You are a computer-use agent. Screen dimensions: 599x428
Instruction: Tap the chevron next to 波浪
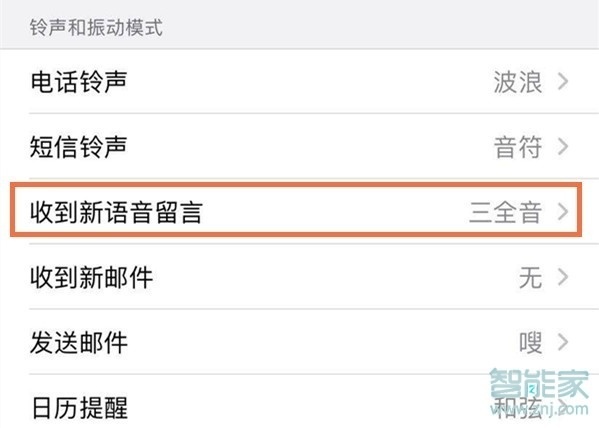point(563,81)
